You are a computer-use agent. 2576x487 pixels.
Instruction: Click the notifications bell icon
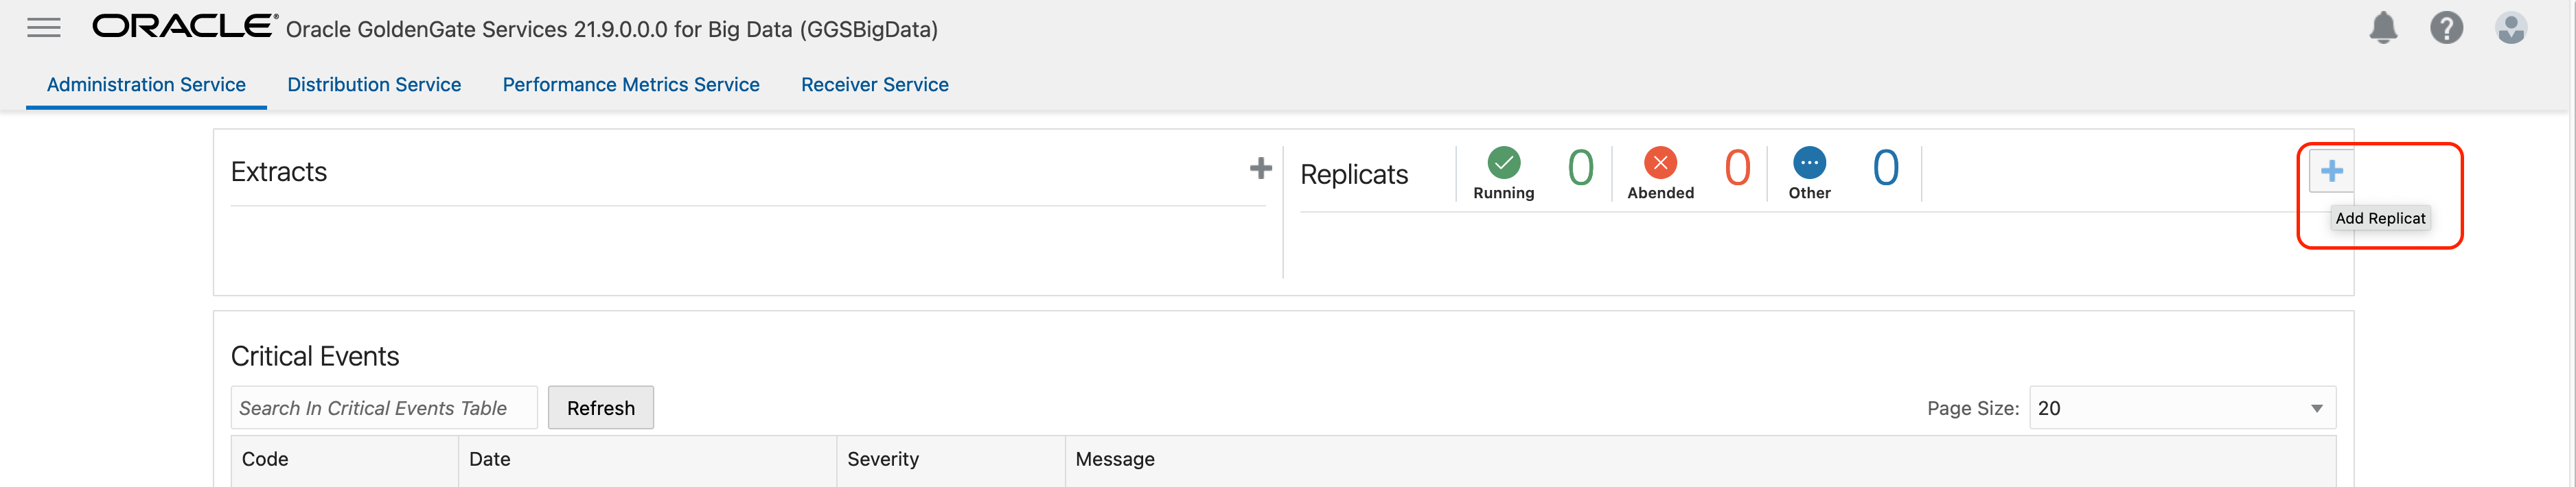2383,28
